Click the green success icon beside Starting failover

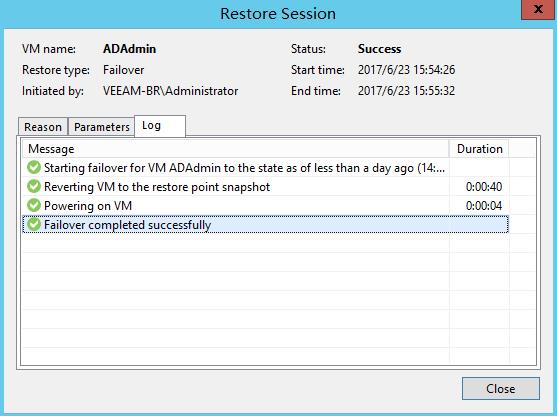[34, 167]
